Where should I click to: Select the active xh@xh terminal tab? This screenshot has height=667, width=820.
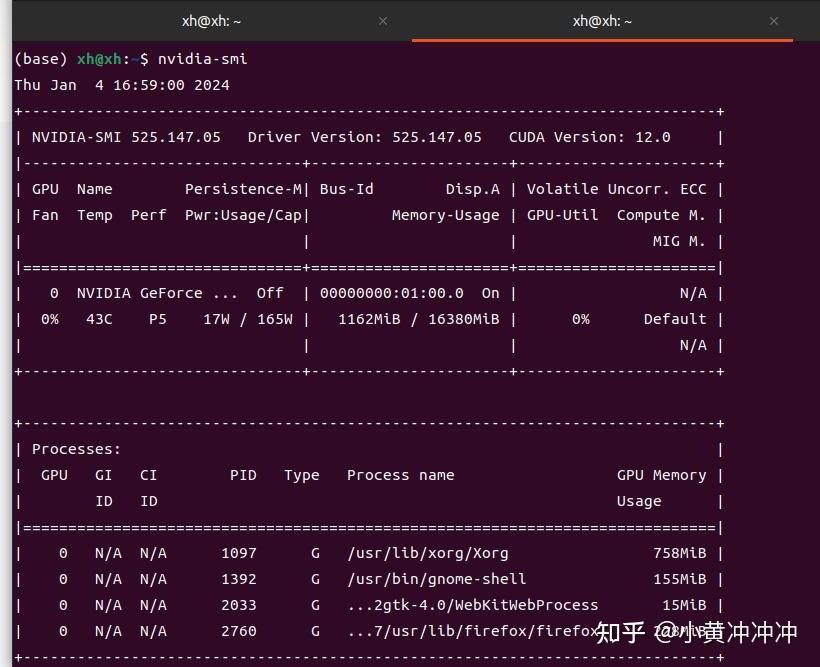602,21
